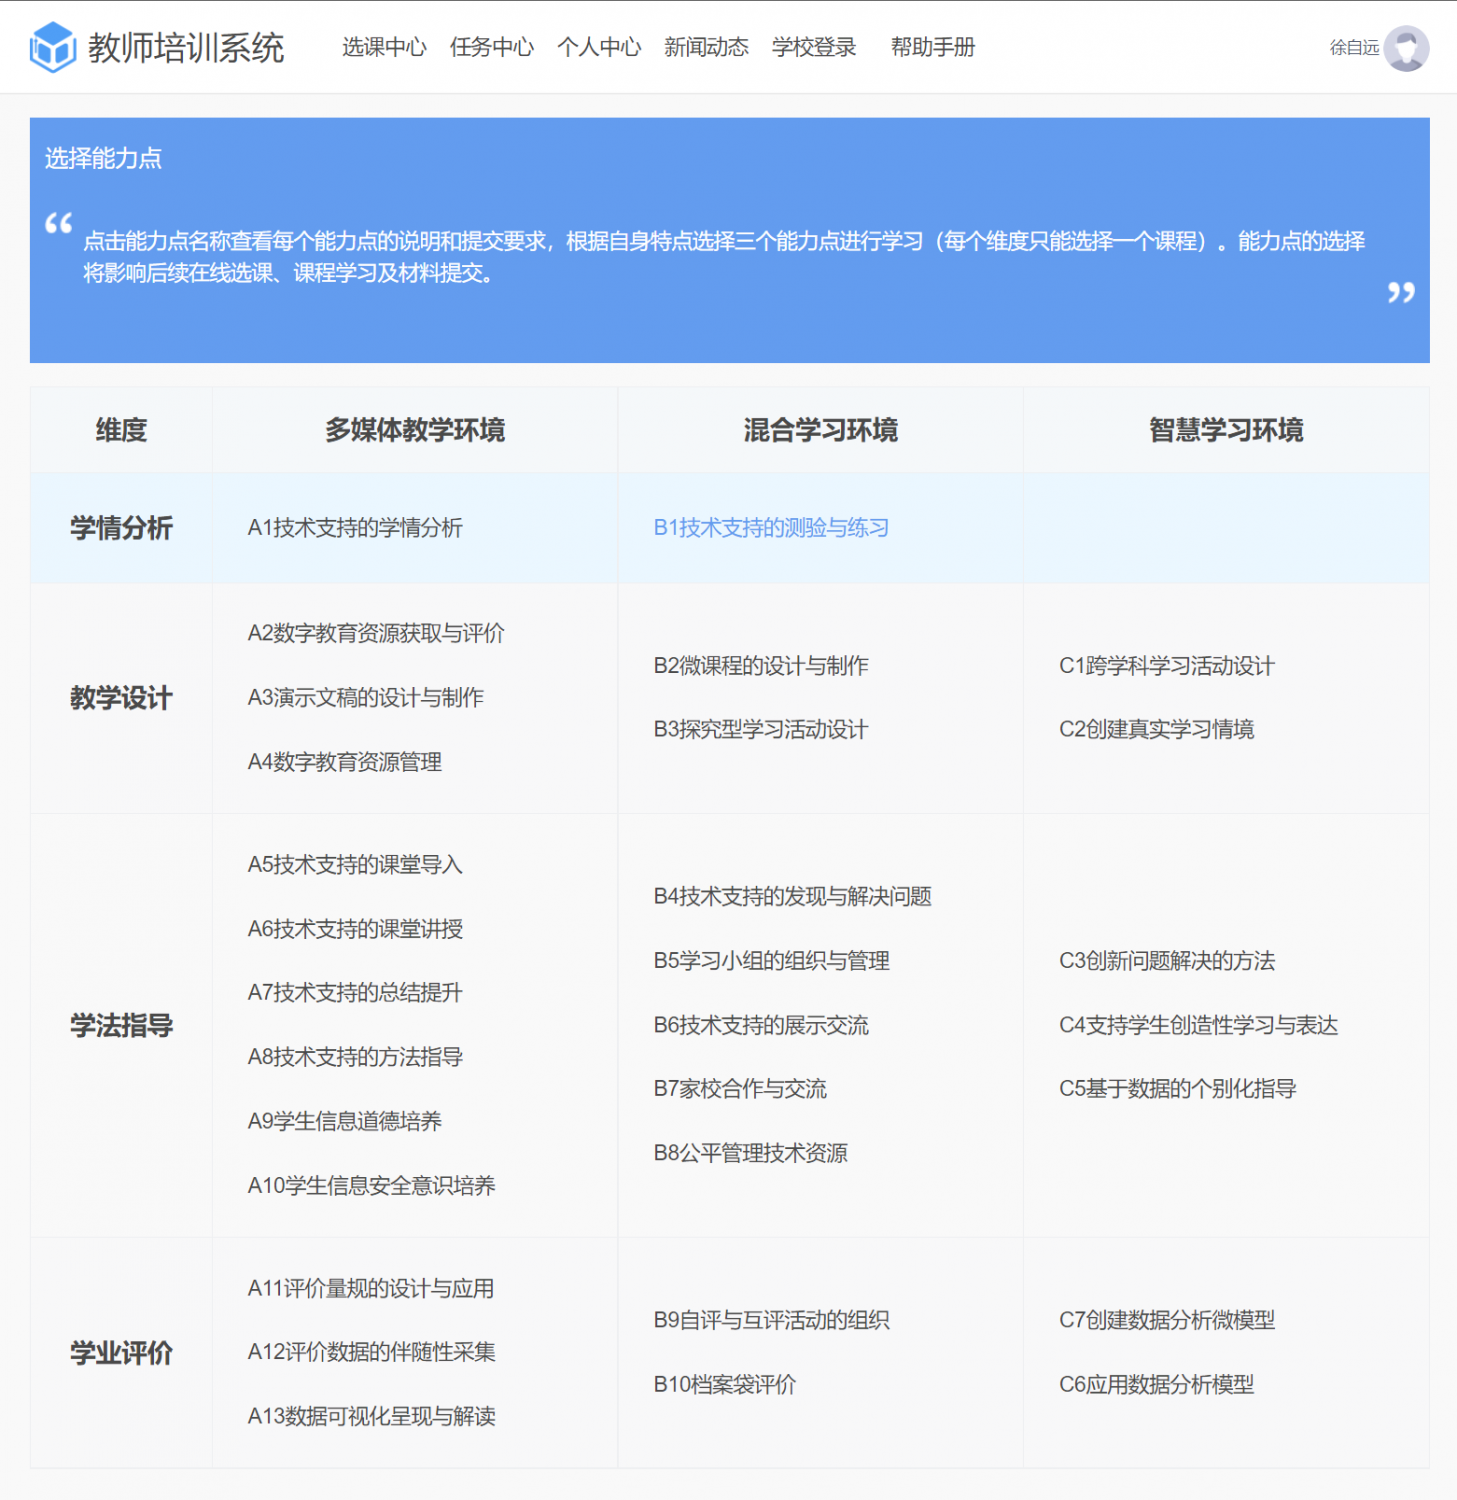Select C3创新问题解决的方法
Image resolution: width=1457 pixels, height=1500 pixels.
click(1167, 960)
